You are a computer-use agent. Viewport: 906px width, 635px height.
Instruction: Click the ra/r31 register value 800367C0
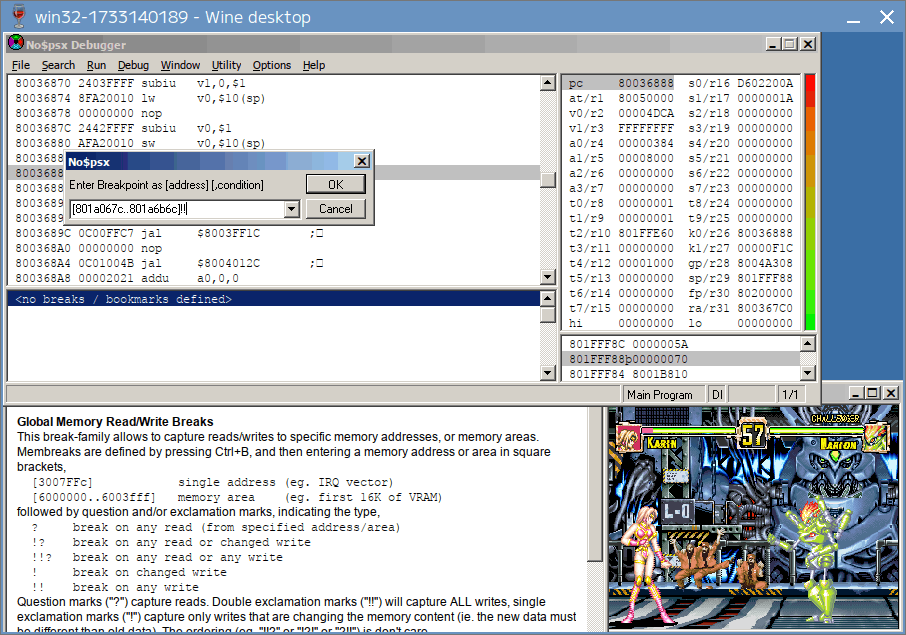765,309
